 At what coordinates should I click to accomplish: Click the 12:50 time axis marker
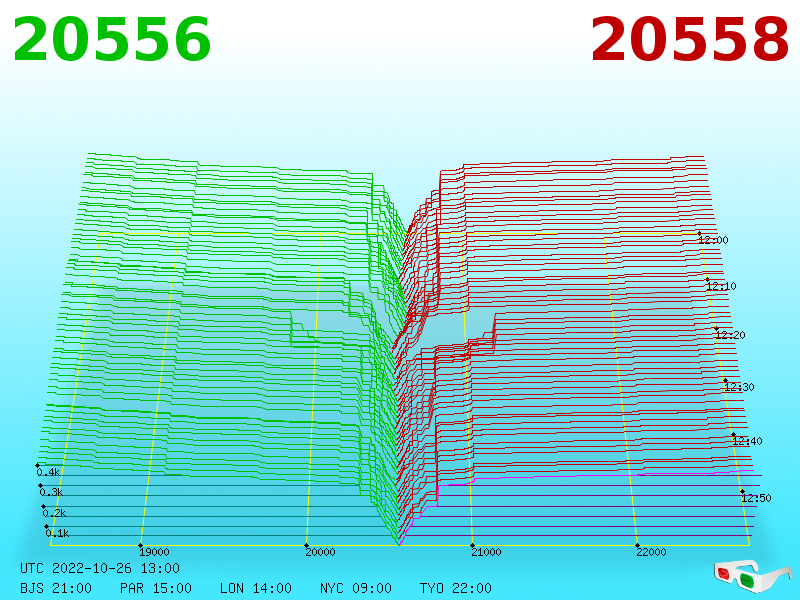point(756,498)
